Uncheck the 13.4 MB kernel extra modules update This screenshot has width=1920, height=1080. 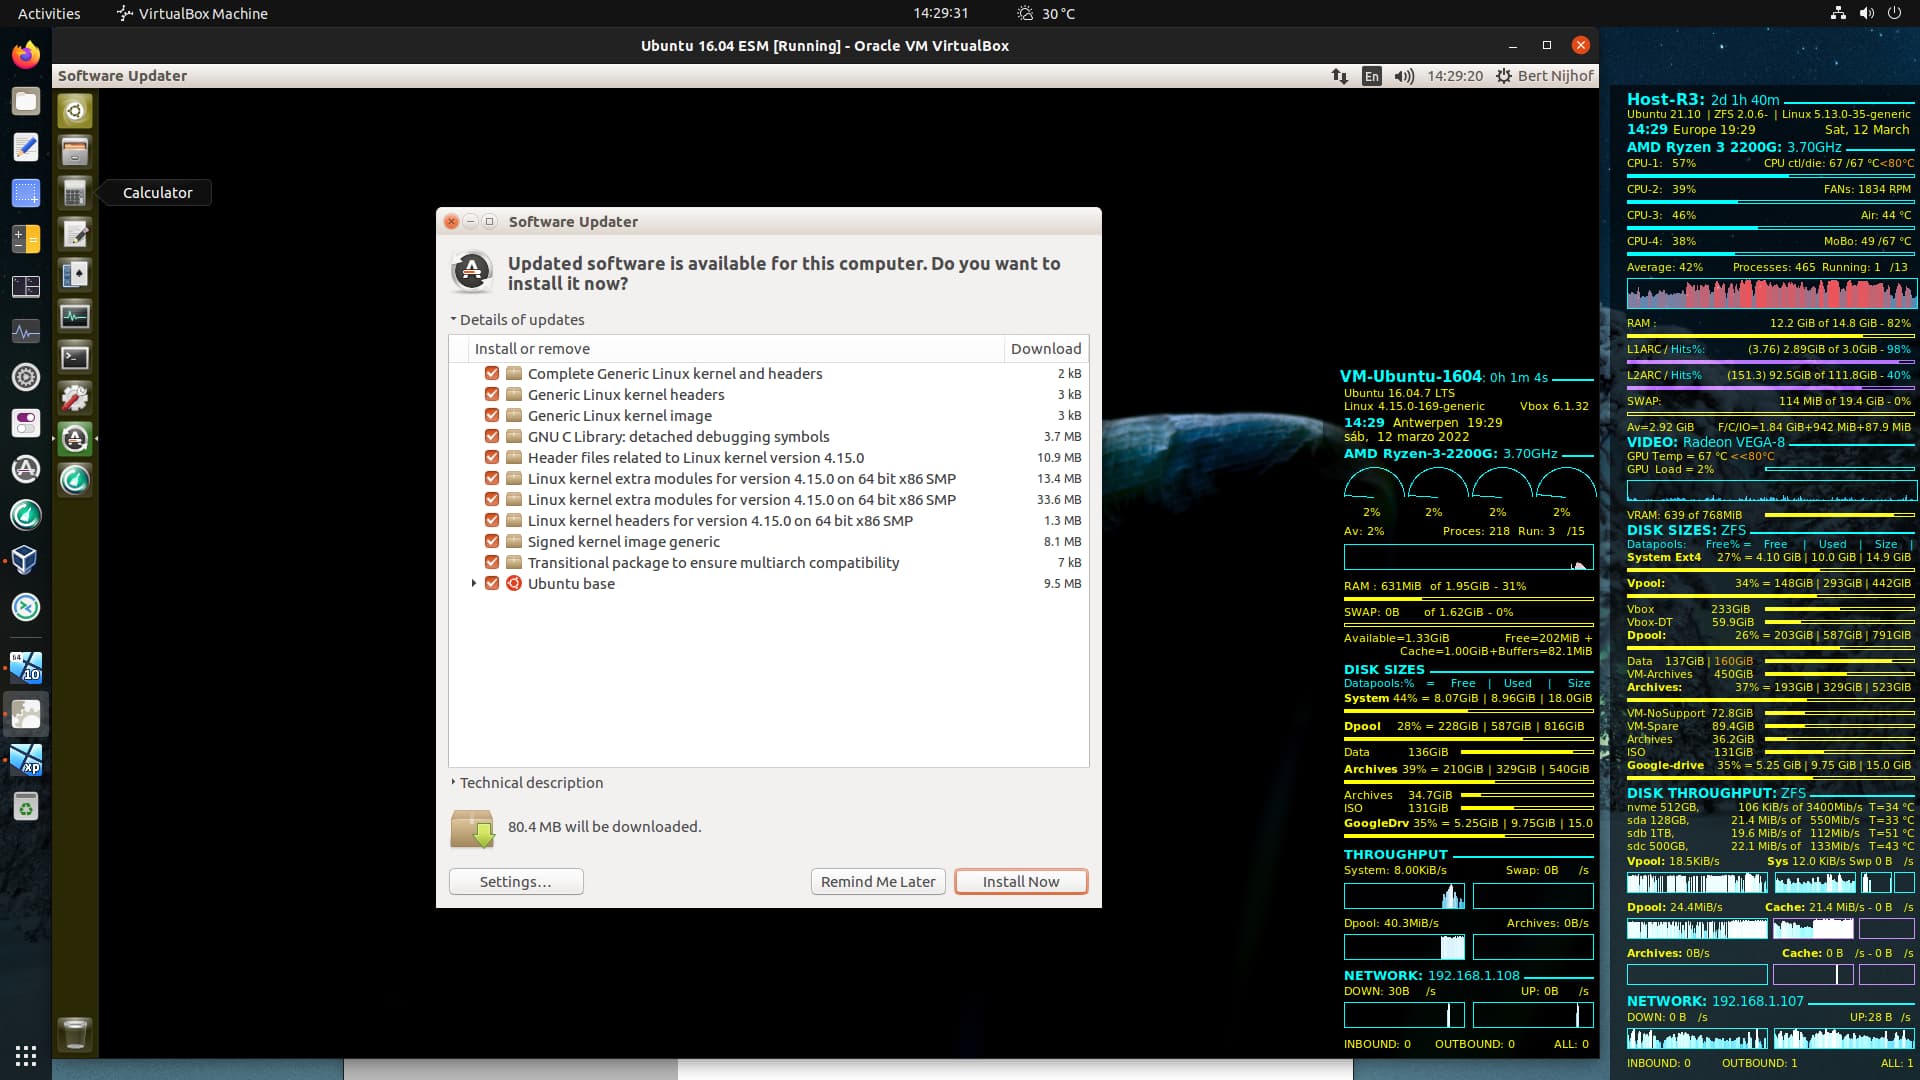coord(491,478)
